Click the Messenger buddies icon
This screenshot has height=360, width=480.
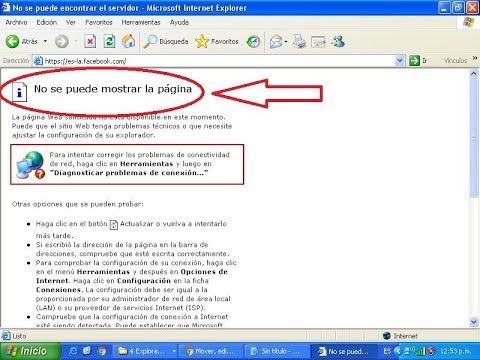[x=338, y=42]
